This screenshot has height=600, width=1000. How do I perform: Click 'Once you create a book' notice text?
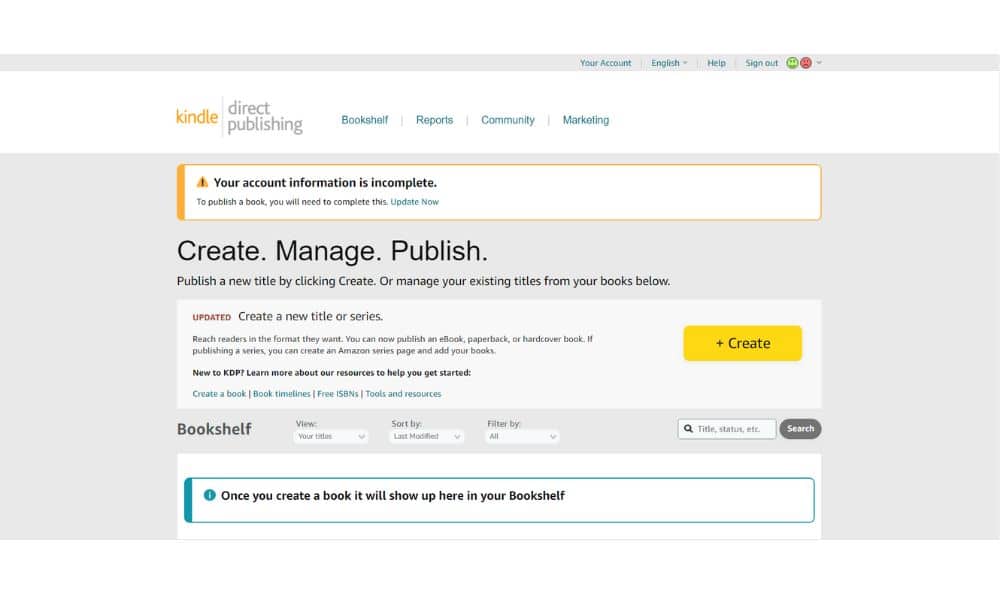[x=393, y=495]
